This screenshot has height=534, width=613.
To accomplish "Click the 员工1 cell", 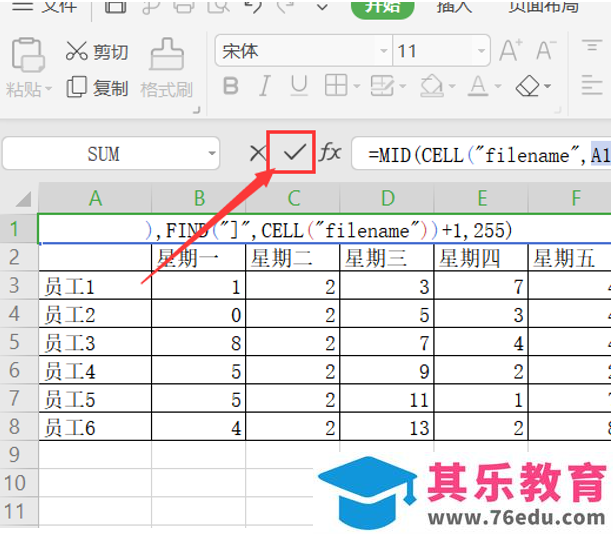I will tap(95, 286).
